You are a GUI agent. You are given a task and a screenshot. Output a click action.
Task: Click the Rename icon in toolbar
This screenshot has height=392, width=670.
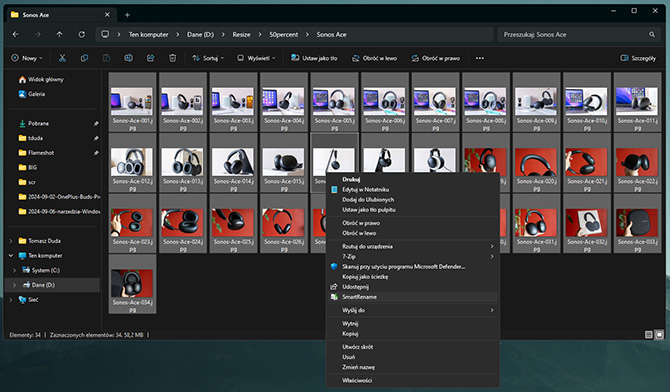click(x=128, y=58)
